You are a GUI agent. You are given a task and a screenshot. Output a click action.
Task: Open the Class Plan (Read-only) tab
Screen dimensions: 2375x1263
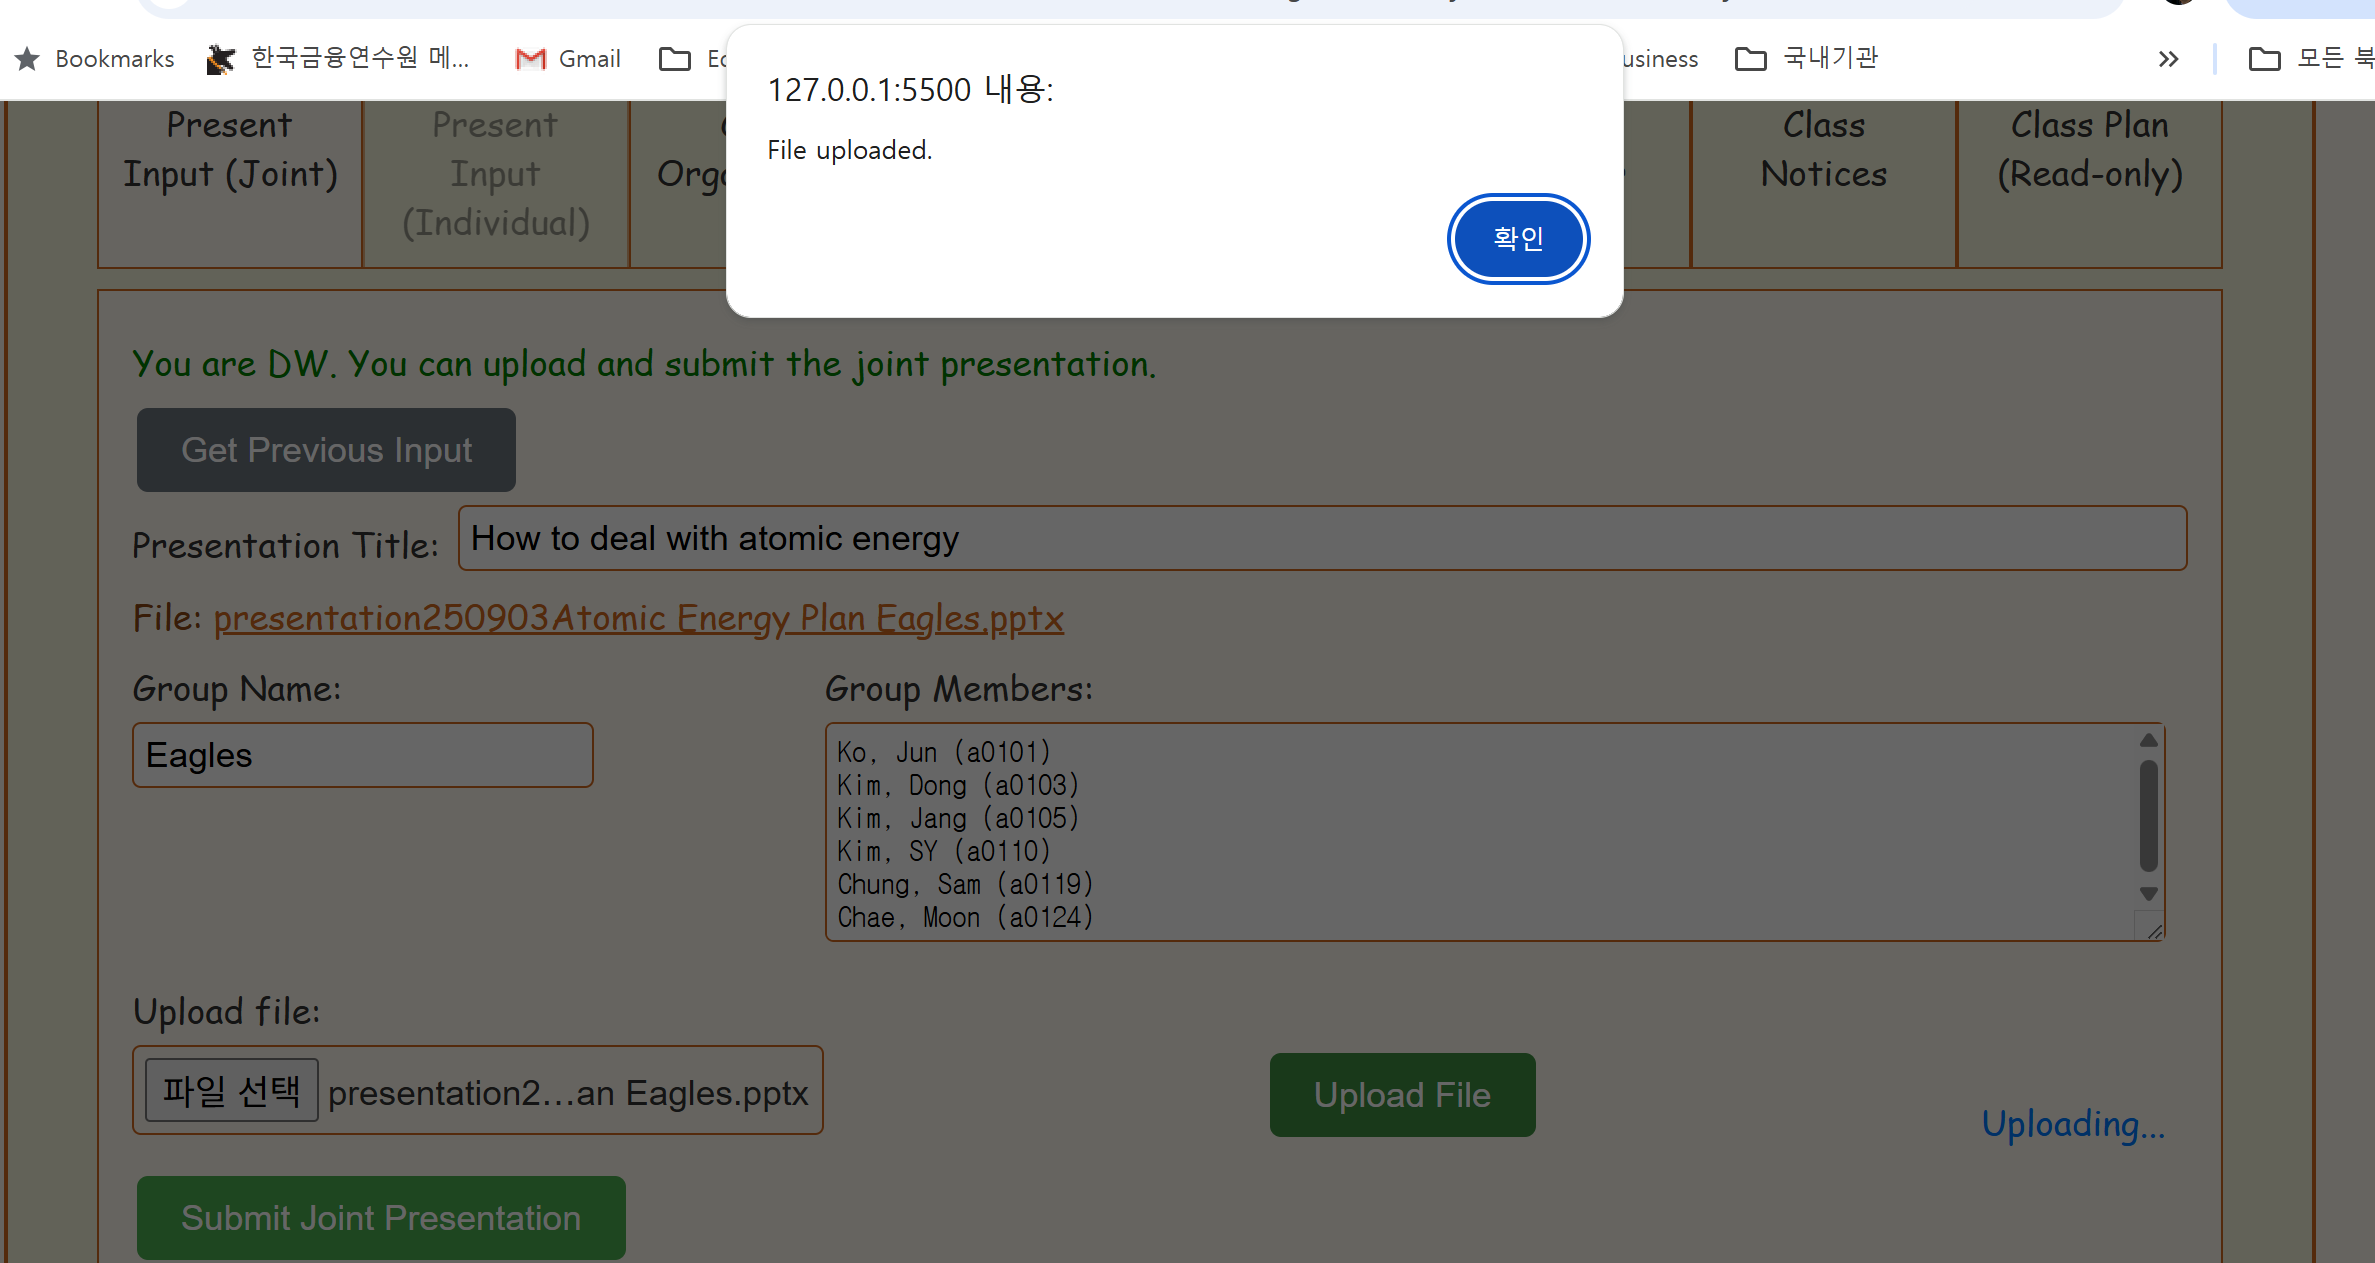click(2089, 150)
